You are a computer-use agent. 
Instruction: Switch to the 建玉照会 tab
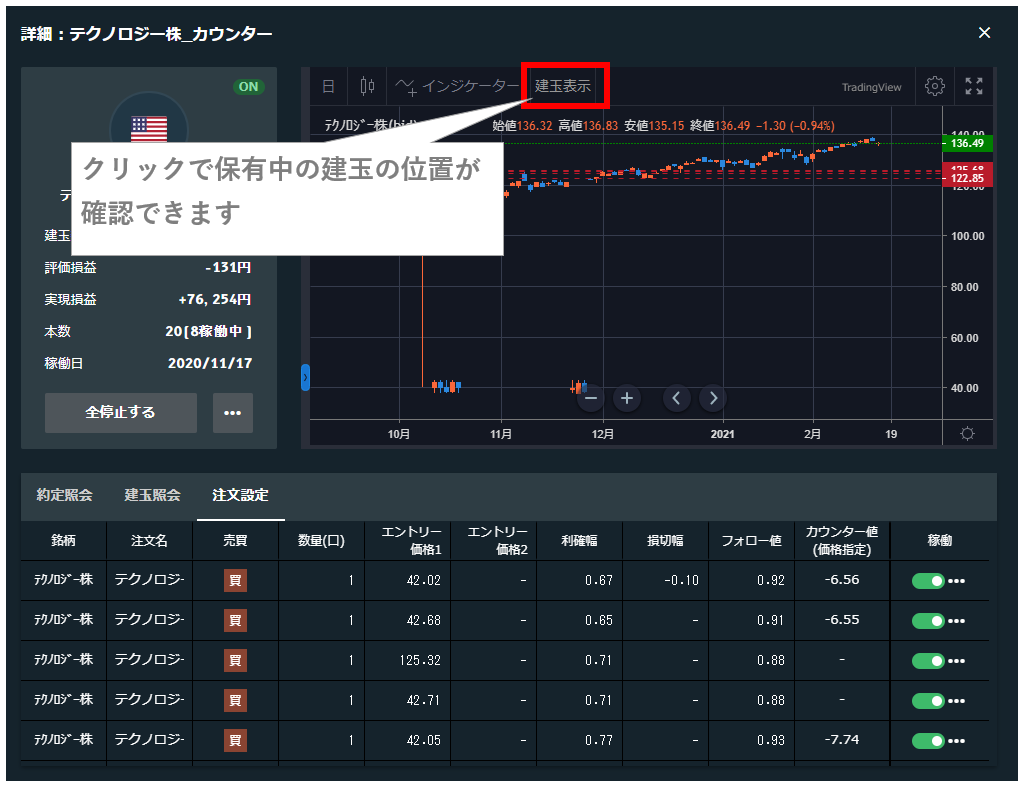(152, 495)
